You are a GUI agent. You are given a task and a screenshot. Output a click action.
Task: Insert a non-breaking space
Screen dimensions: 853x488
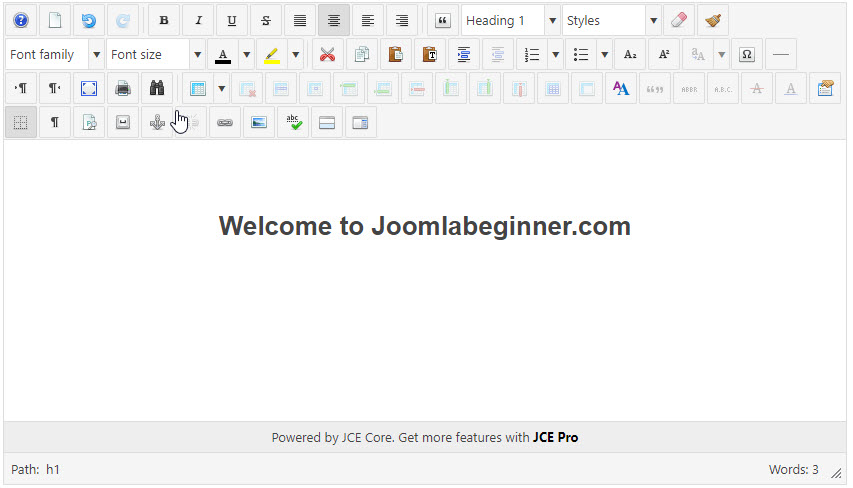point(123,122)
